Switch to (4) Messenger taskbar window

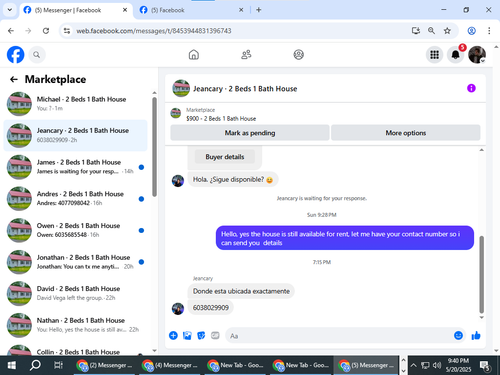pyautogui.click(x=170, y=365)
